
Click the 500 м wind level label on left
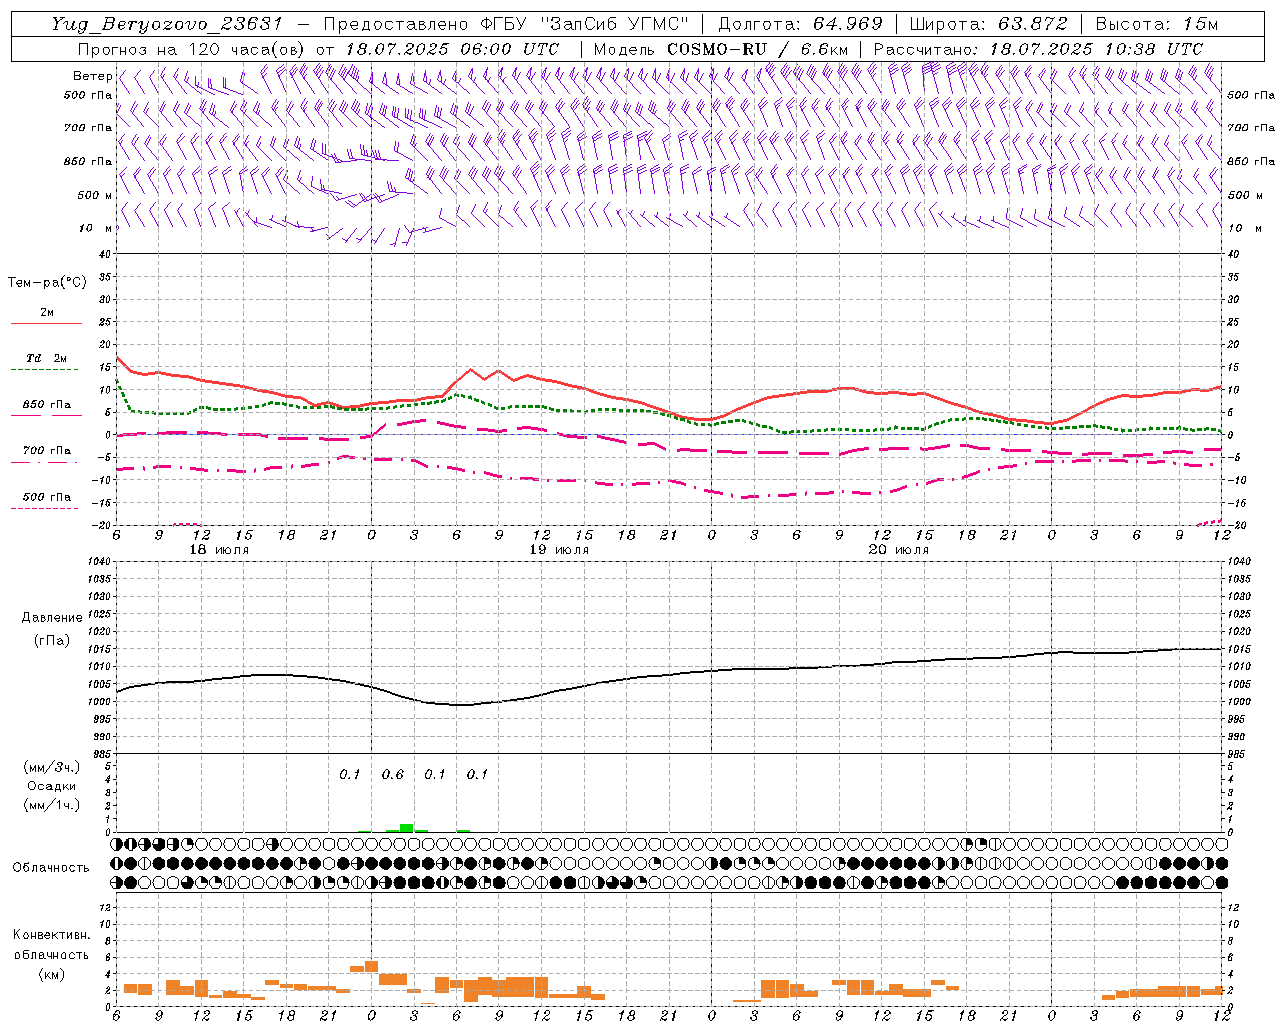95,195
